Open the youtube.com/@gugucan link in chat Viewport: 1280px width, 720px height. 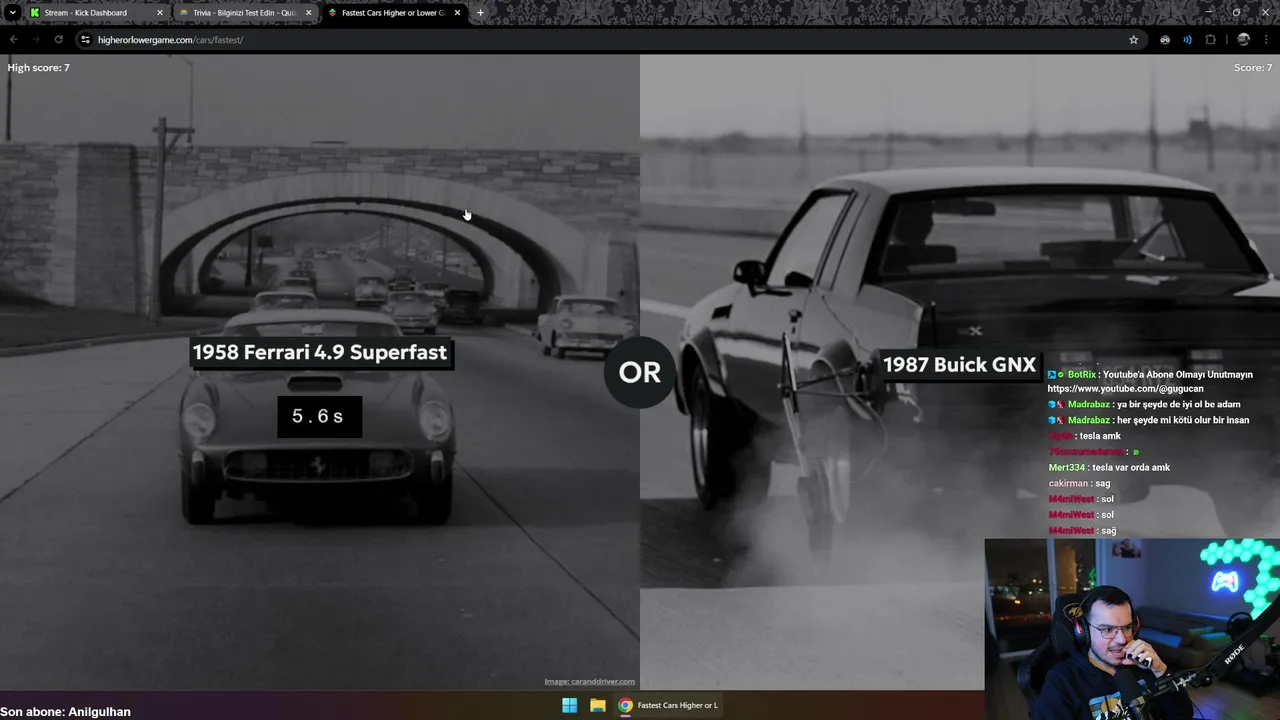point(1125,389)
